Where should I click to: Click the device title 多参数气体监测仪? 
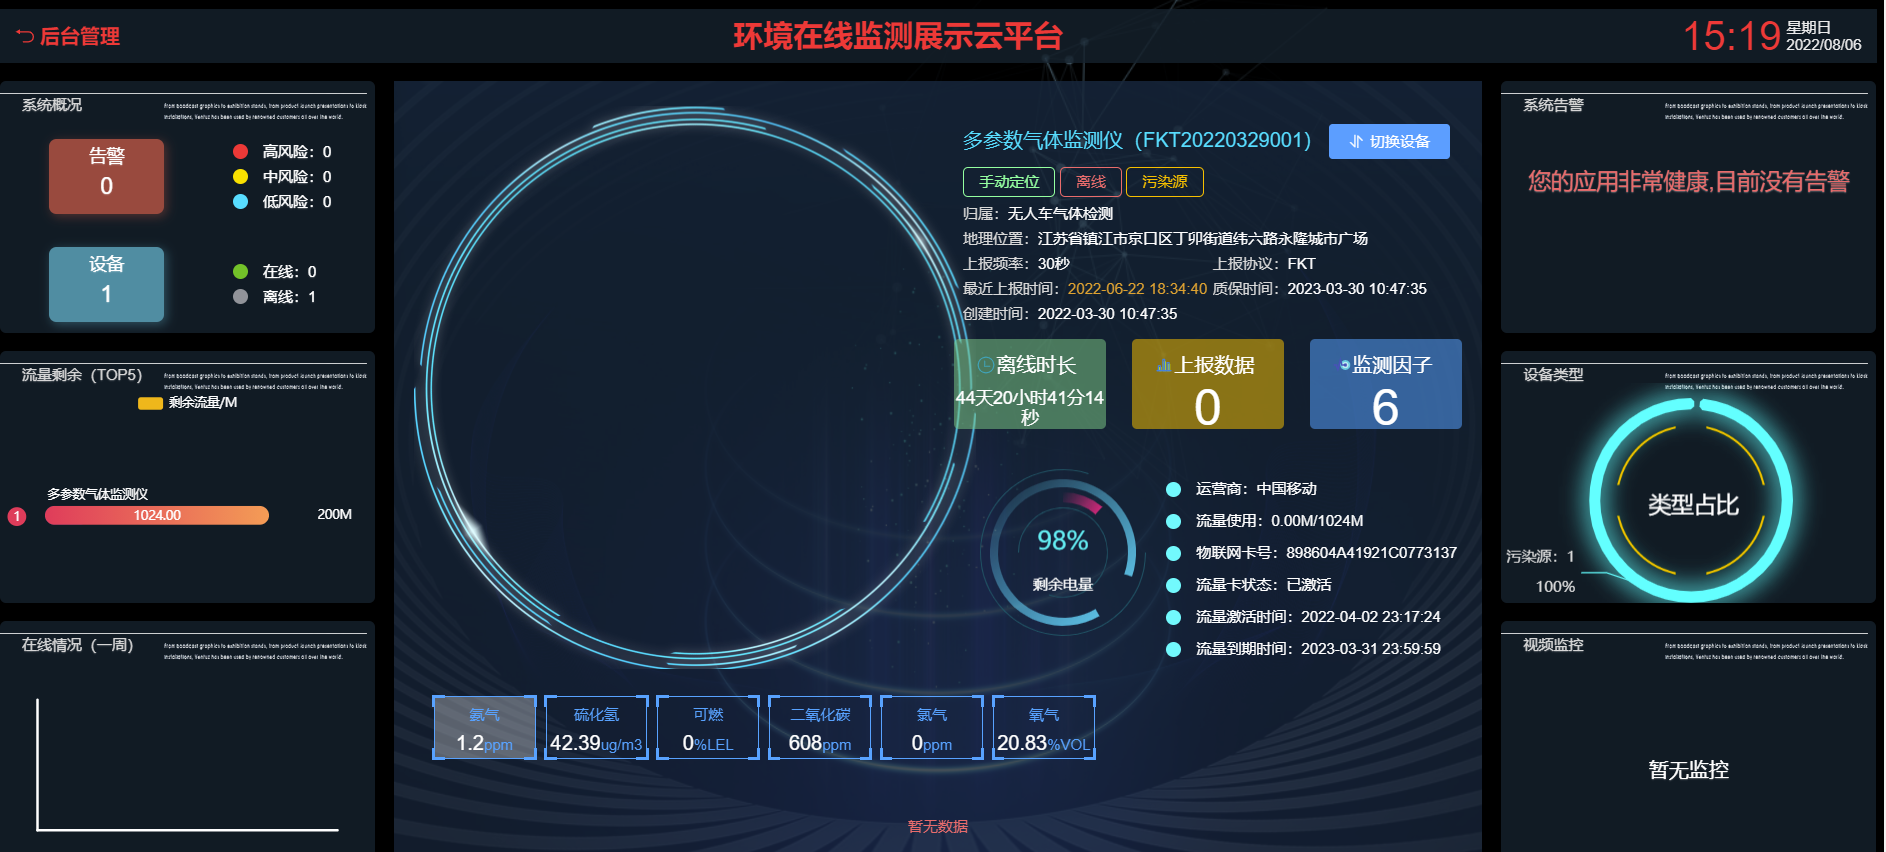coord(1137,141)
